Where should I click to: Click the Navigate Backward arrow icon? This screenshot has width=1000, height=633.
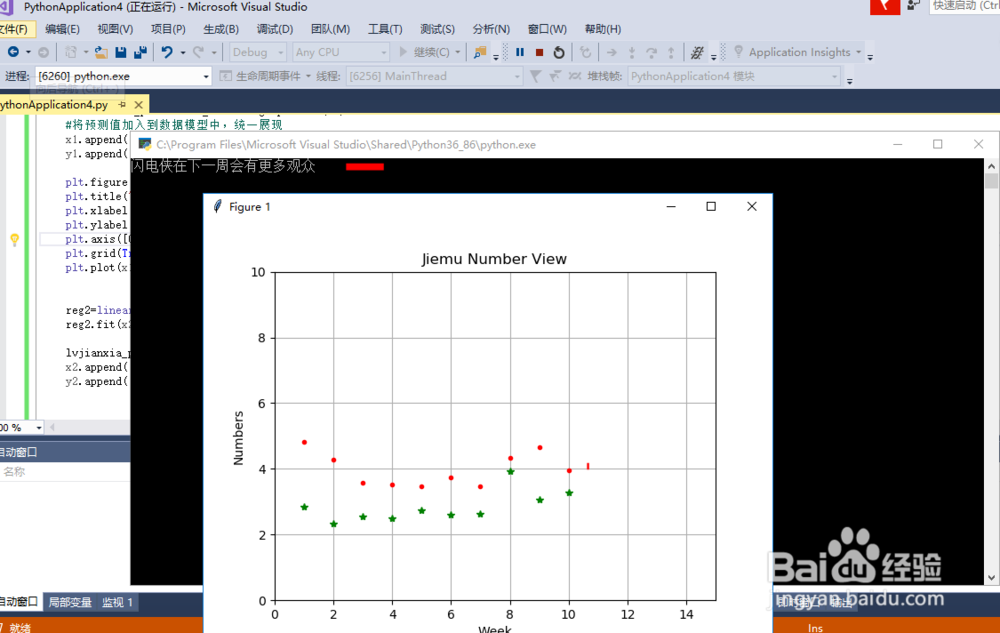coord(13,52)
